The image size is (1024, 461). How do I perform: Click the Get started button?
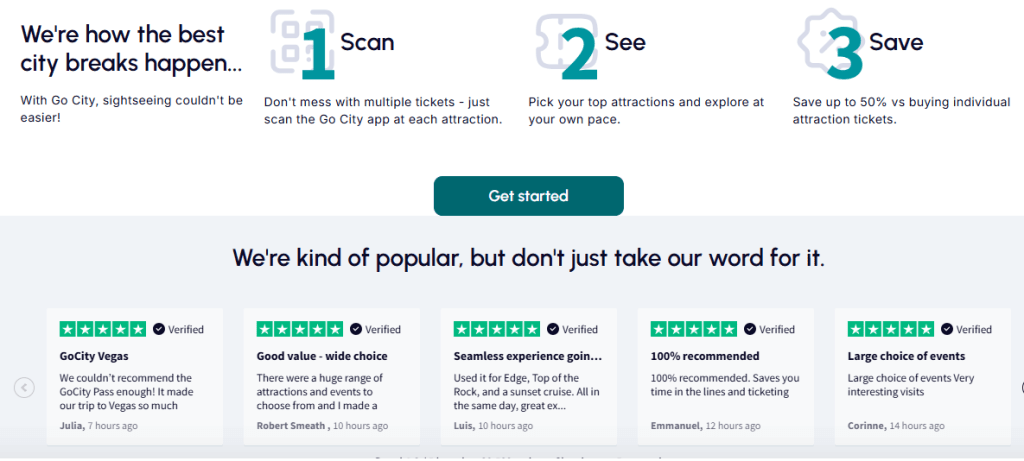click(x=528, y=196)
